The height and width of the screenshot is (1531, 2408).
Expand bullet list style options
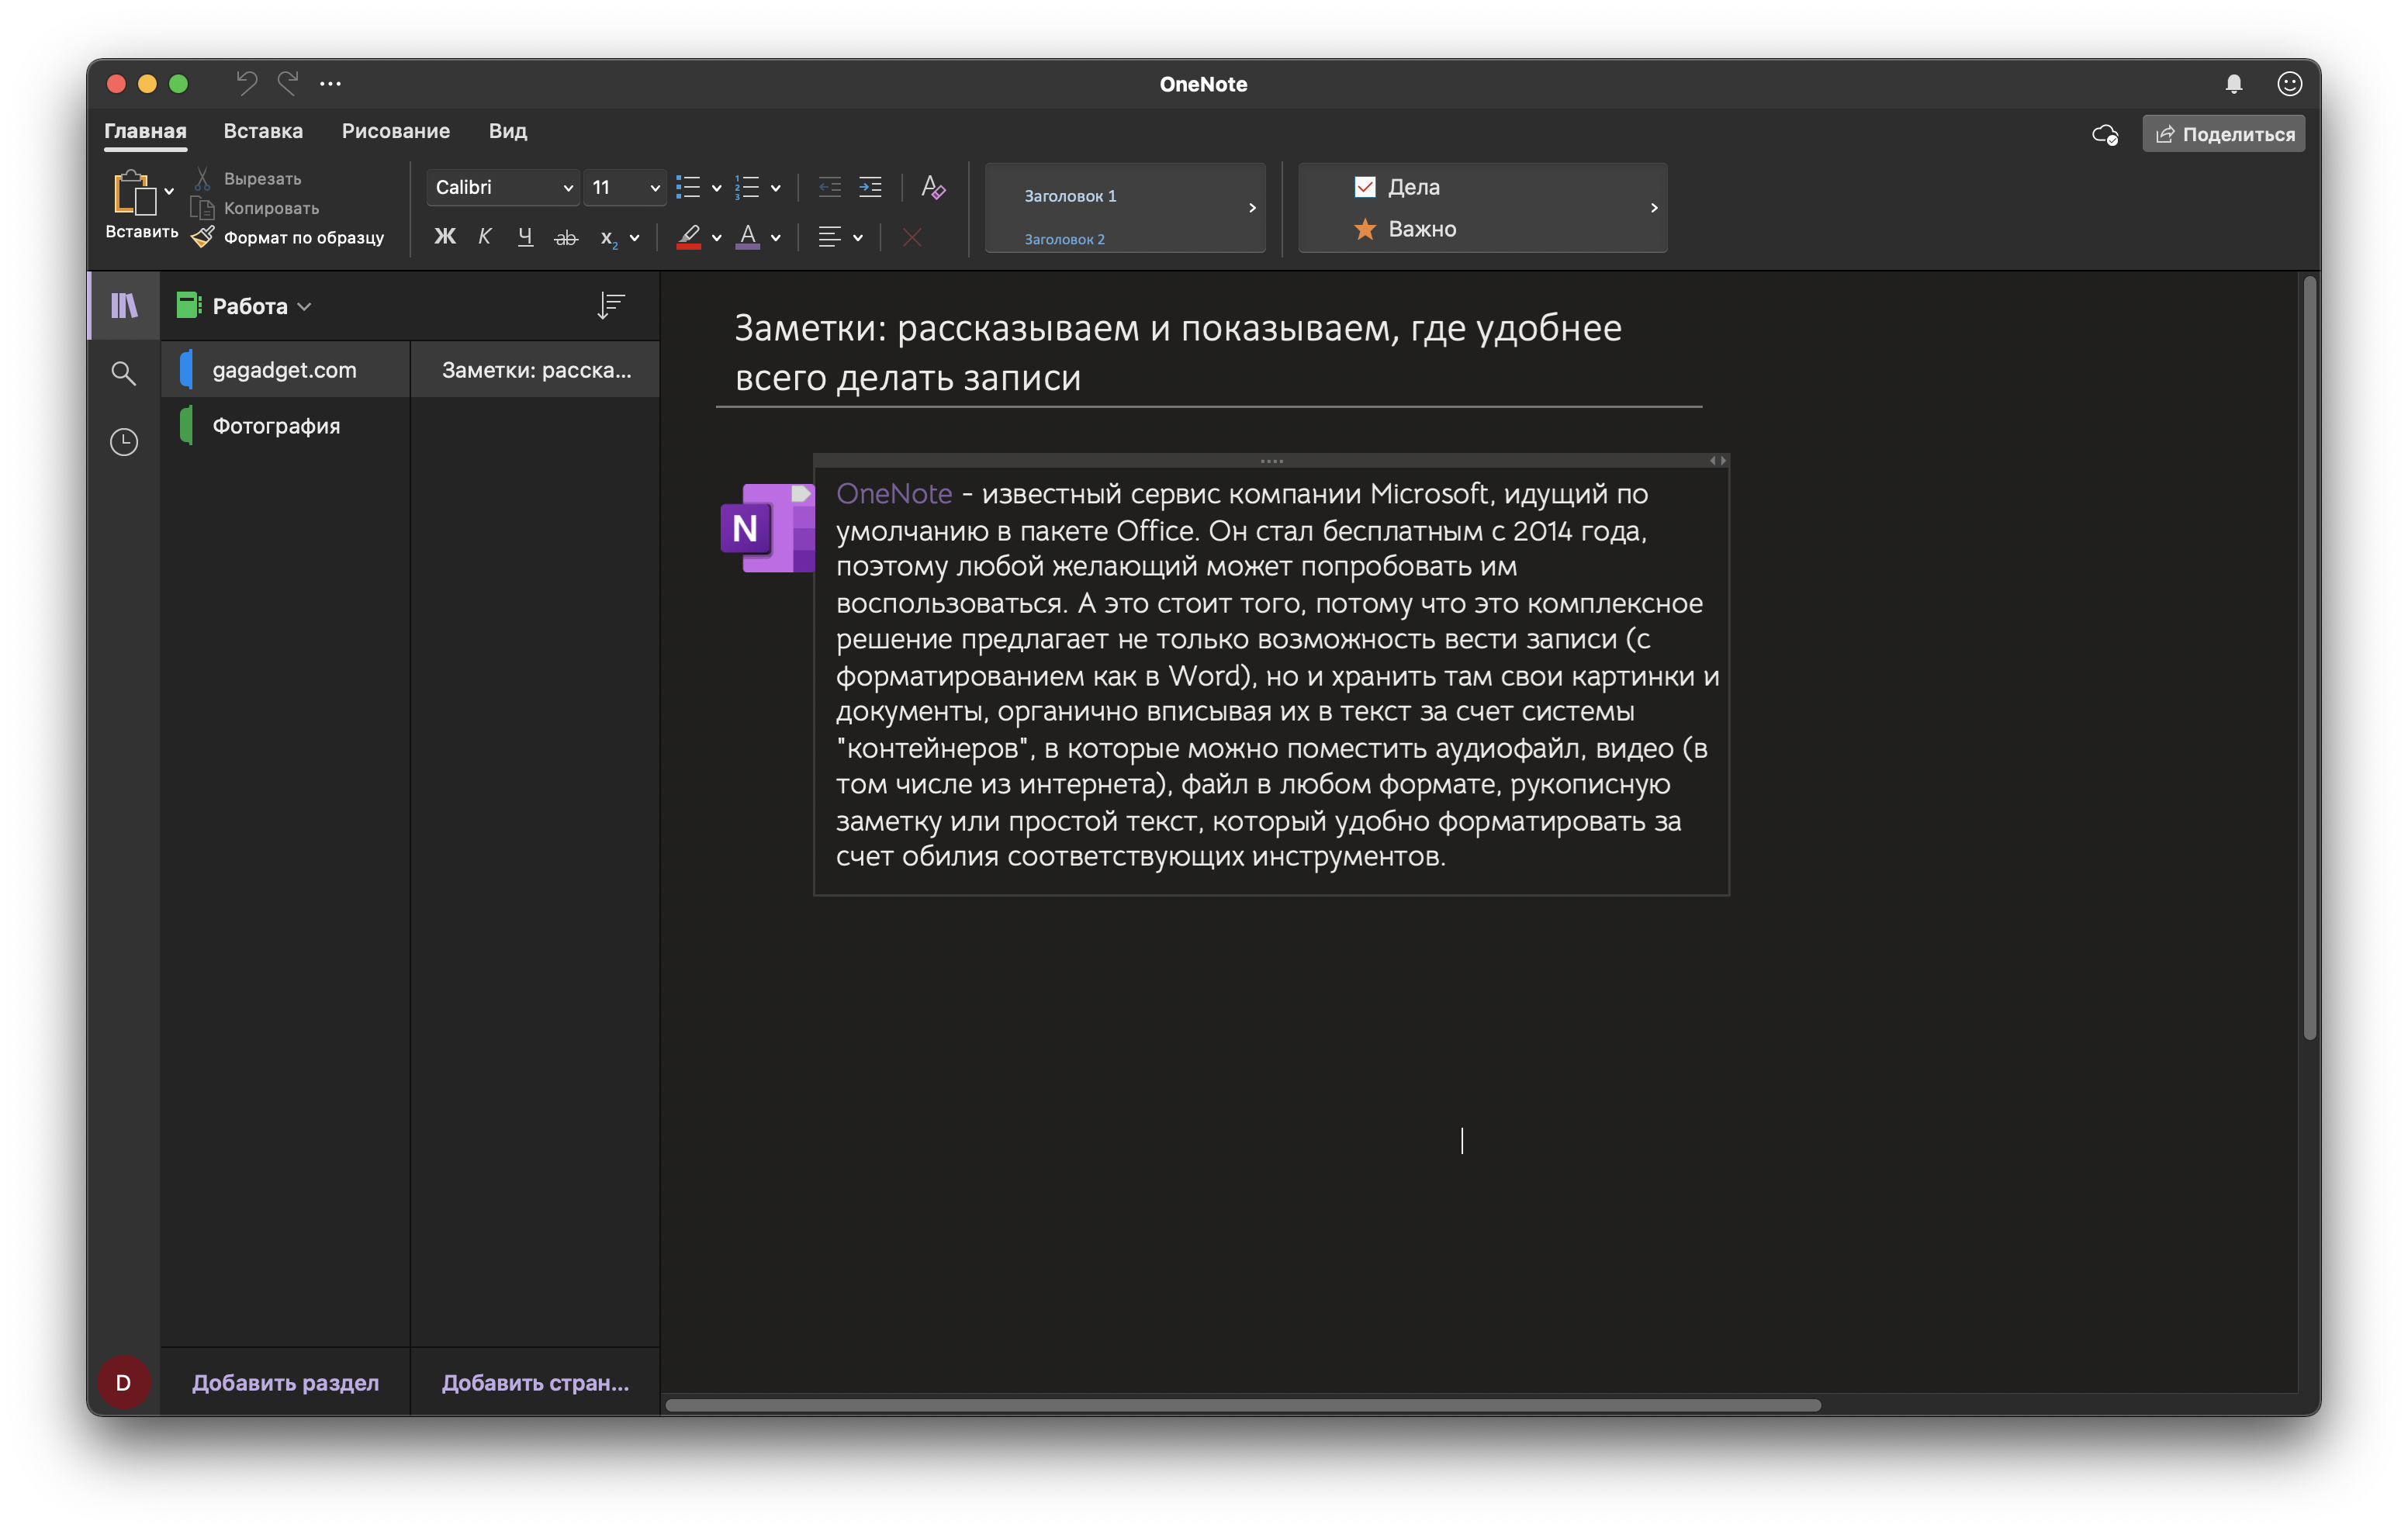716,188
